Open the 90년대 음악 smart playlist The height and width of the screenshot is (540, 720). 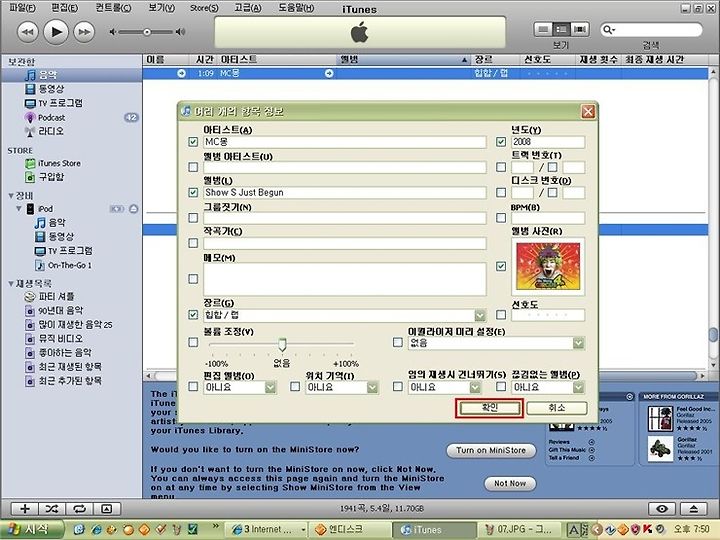coord(54,311)
